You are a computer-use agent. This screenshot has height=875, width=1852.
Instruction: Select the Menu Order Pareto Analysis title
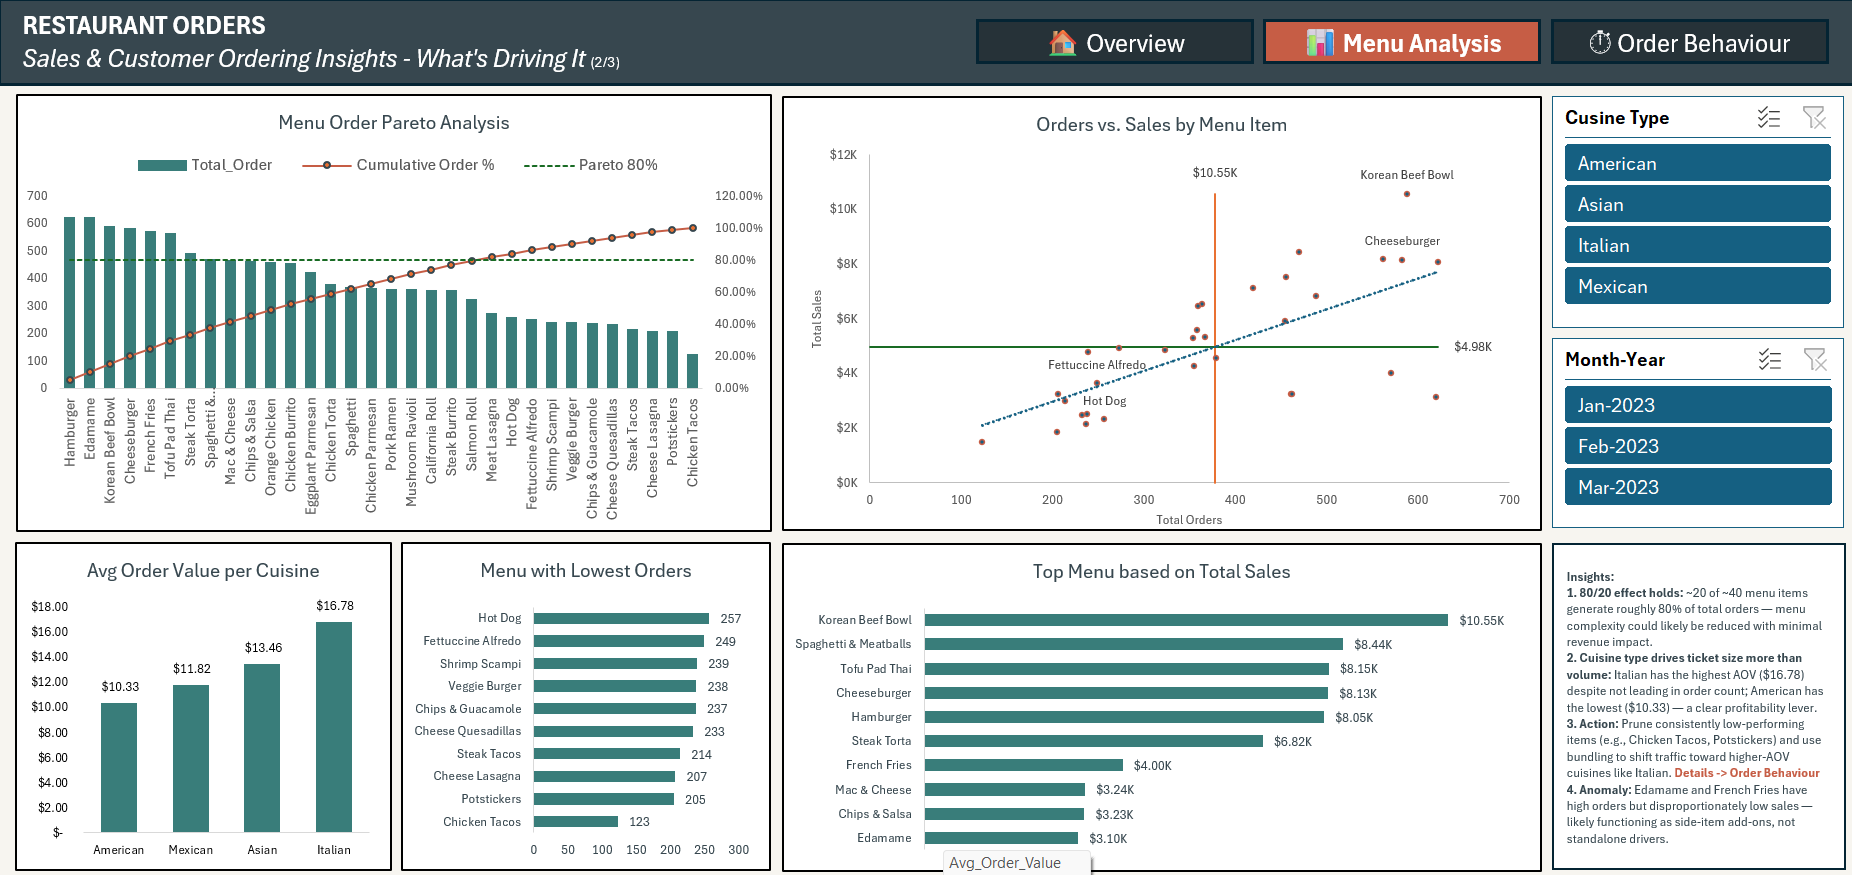click(x=394, y=122)
